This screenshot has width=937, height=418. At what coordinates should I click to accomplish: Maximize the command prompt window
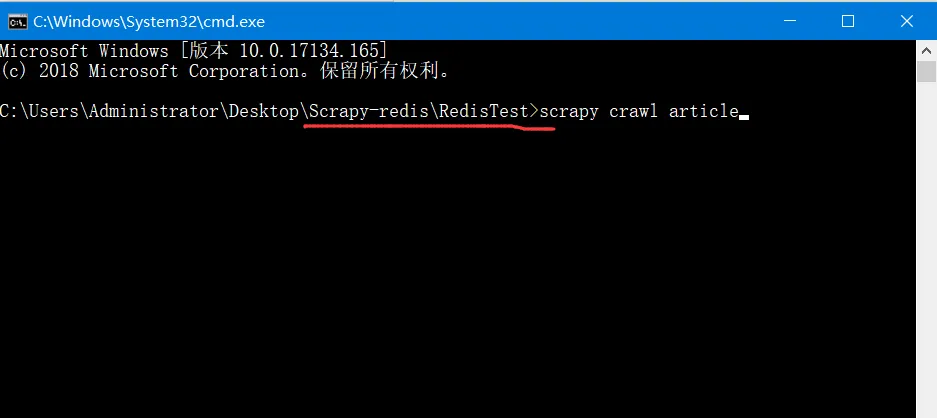click(847, 22)
